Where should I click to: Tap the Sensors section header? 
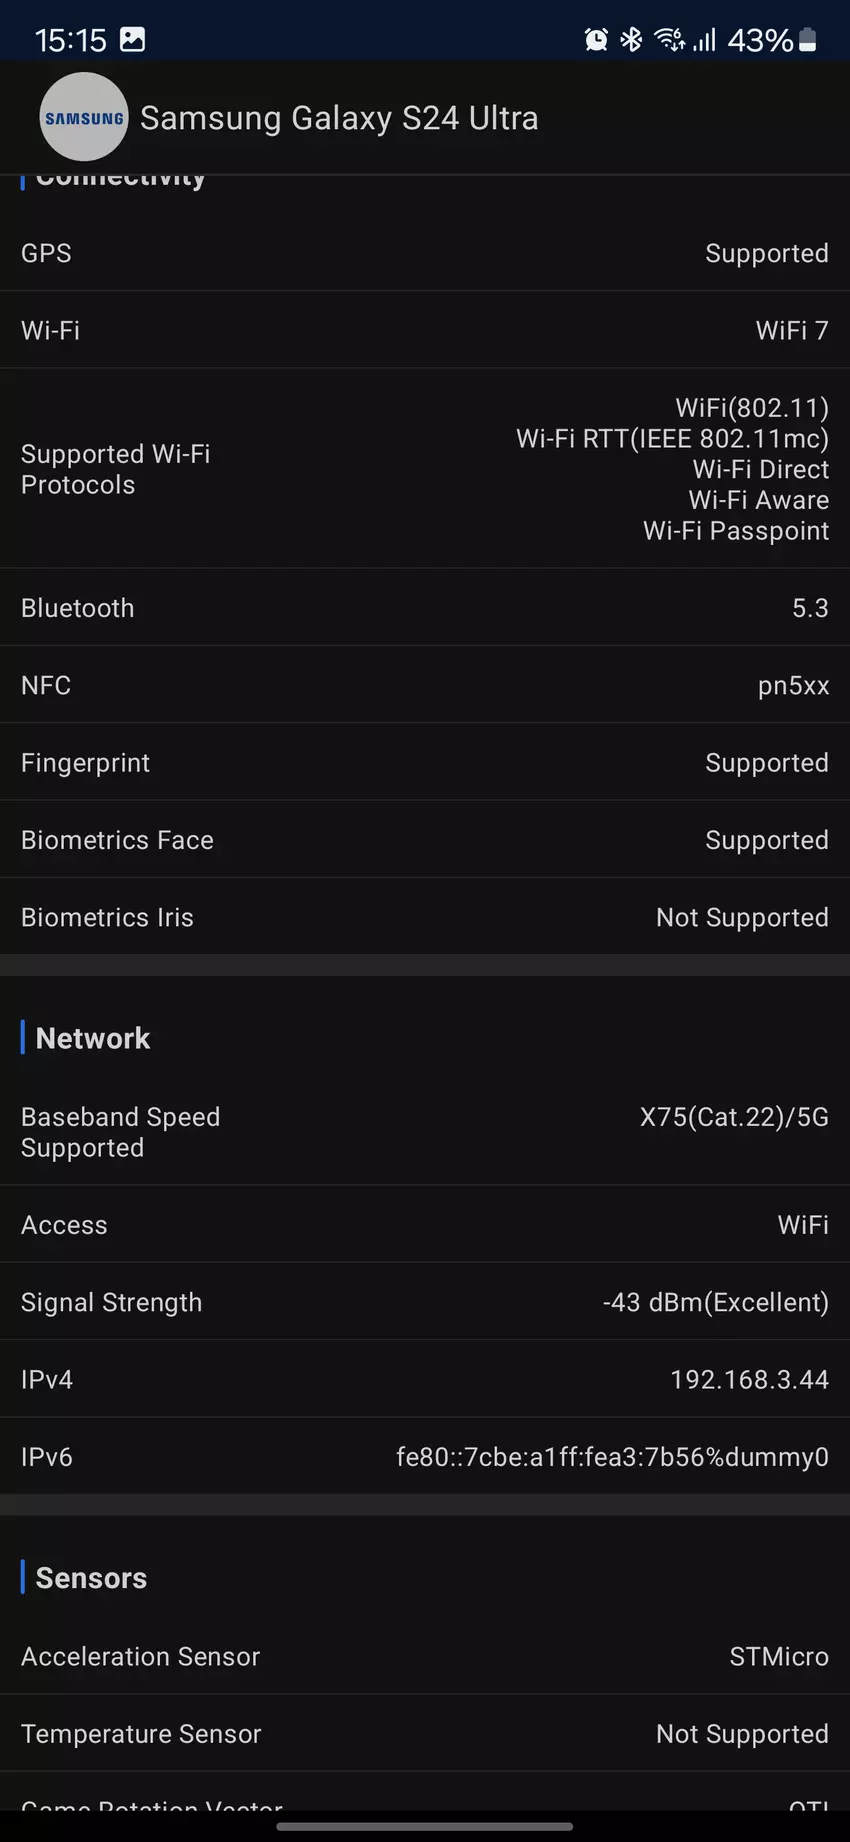pyautogui.click(x=91, y=1578)
